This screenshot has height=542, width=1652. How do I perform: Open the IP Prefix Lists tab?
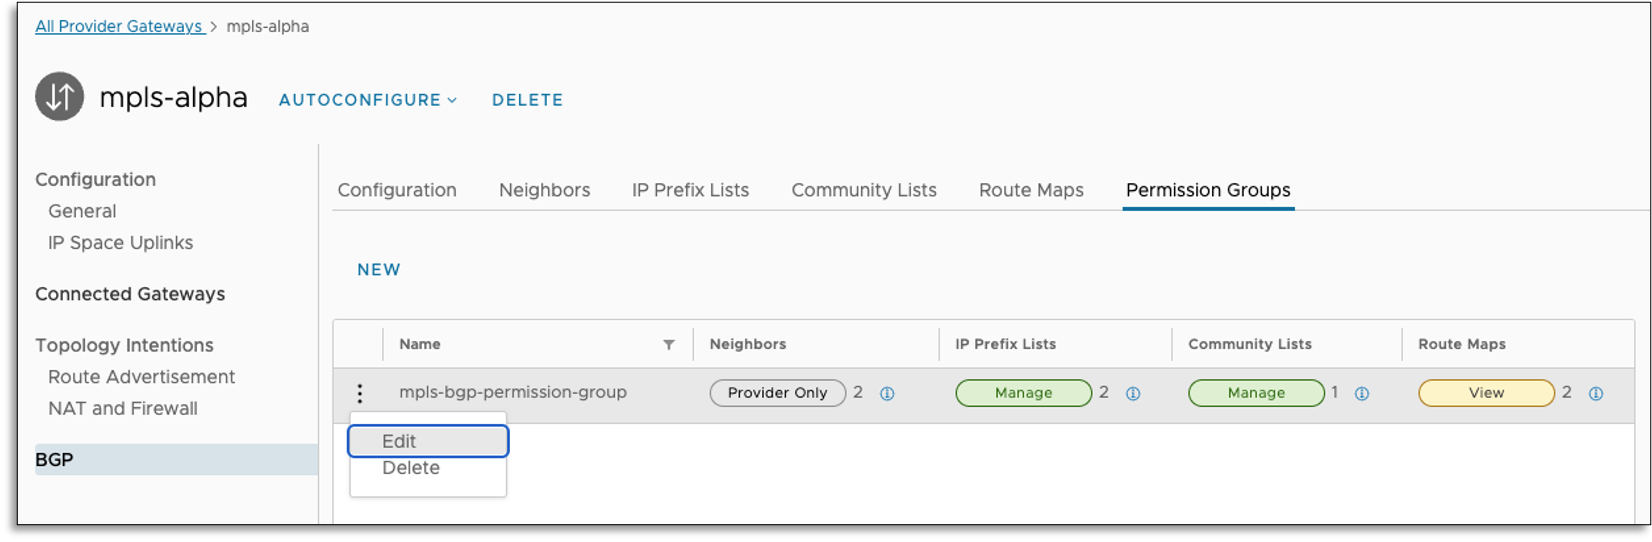click(690, 190)
